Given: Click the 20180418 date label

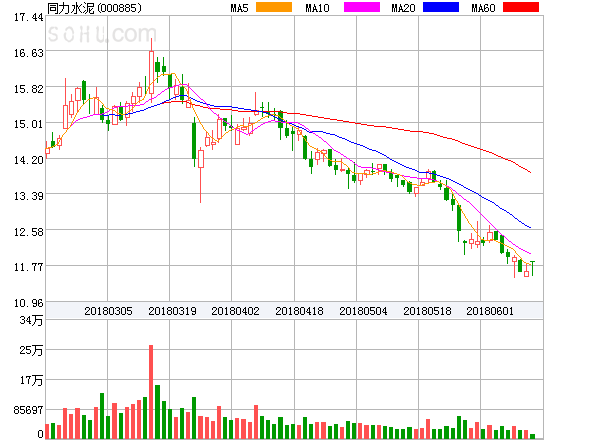Looking at the screenshot, I should [x=299, y=311].
